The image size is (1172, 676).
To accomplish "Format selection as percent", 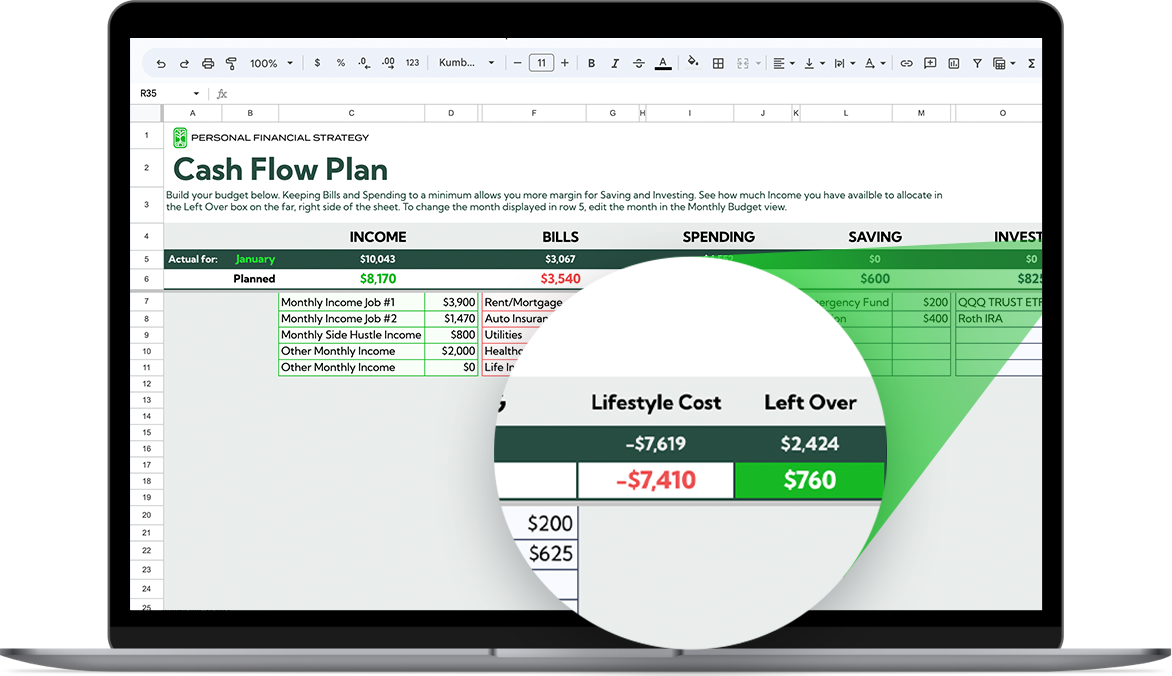I will [341, 63].
